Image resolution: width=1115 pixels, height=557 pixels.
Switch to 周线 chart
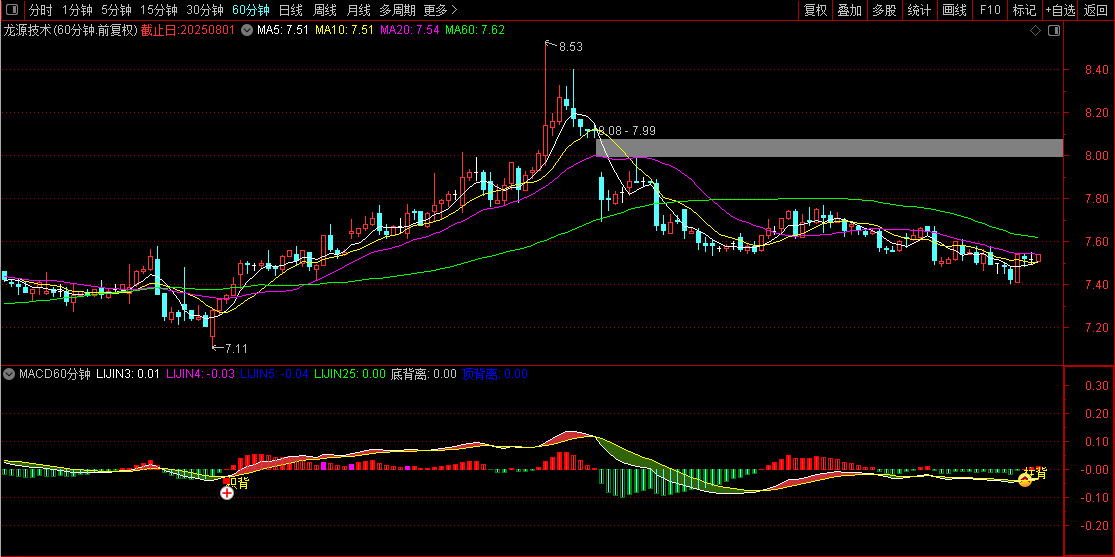[325, 10]
